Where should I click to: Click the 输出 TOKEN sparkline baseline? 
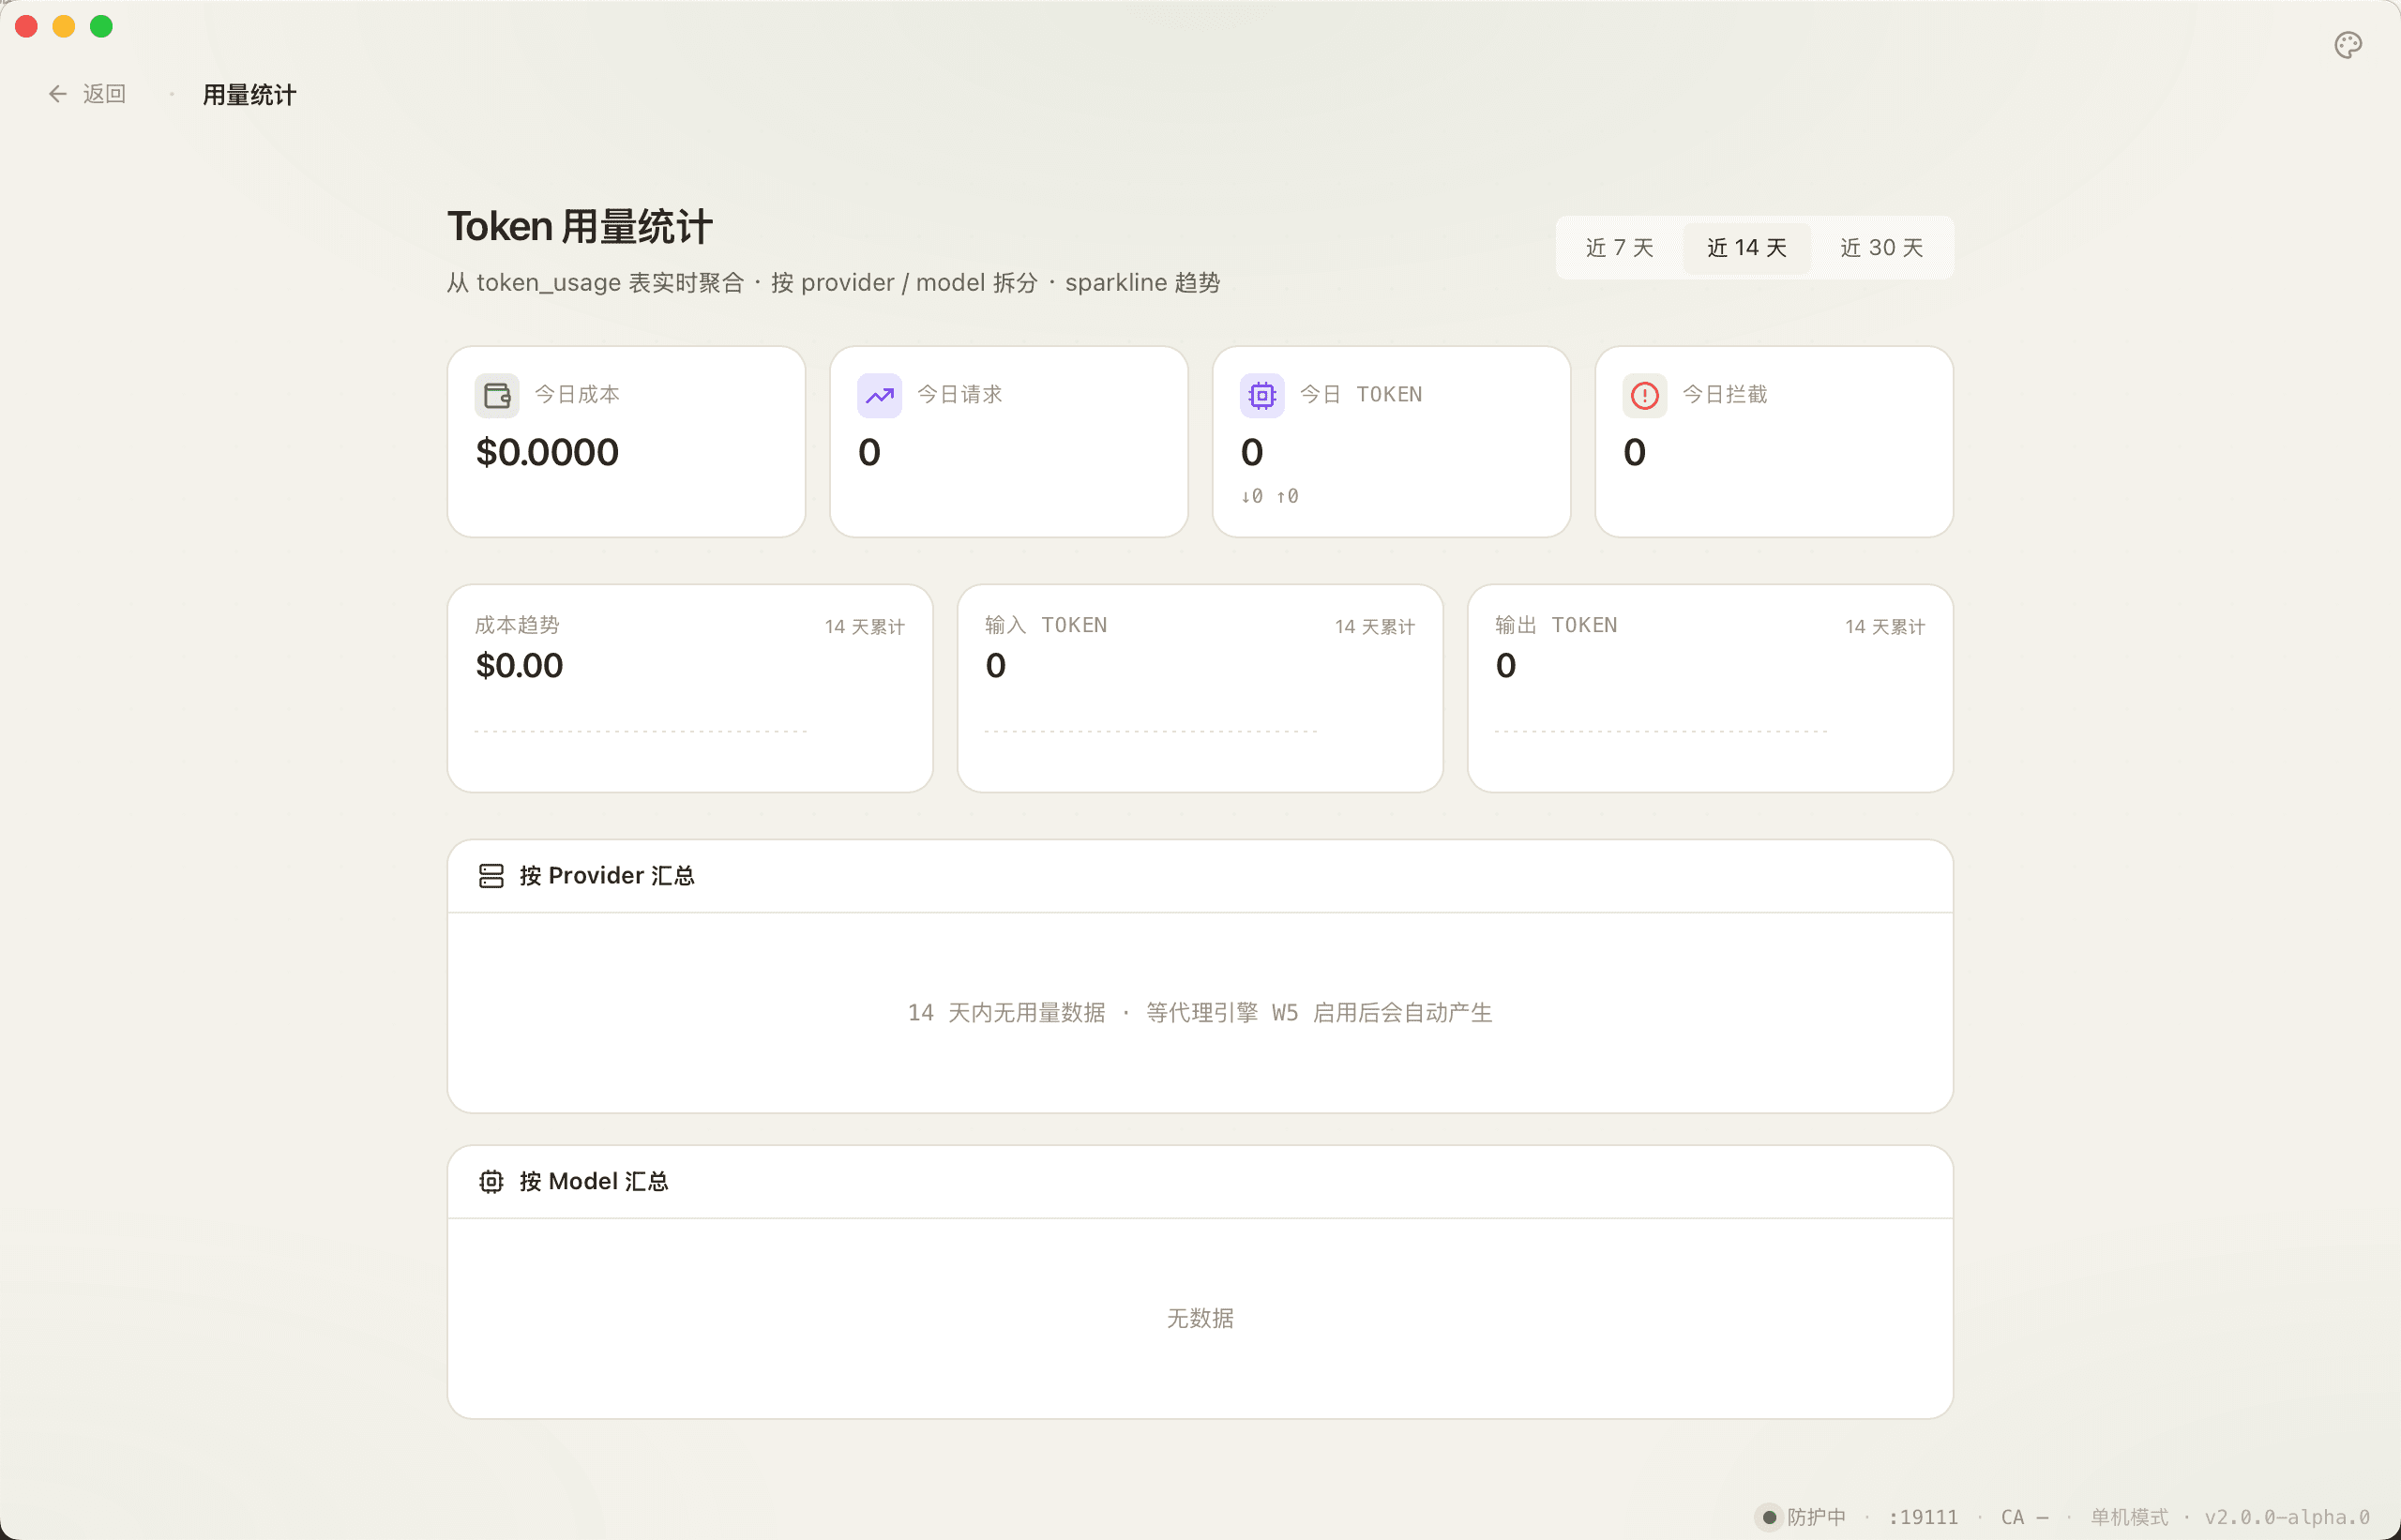(x=1661, y=731)
